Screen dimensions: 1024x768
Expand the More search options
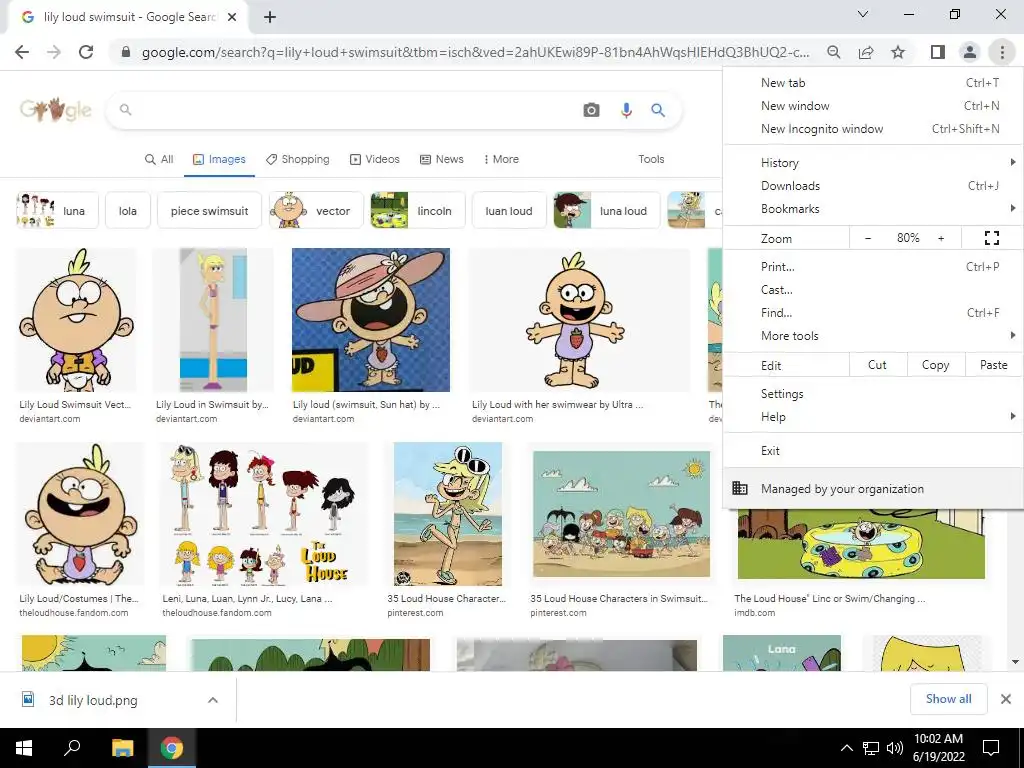pos(501,159)
